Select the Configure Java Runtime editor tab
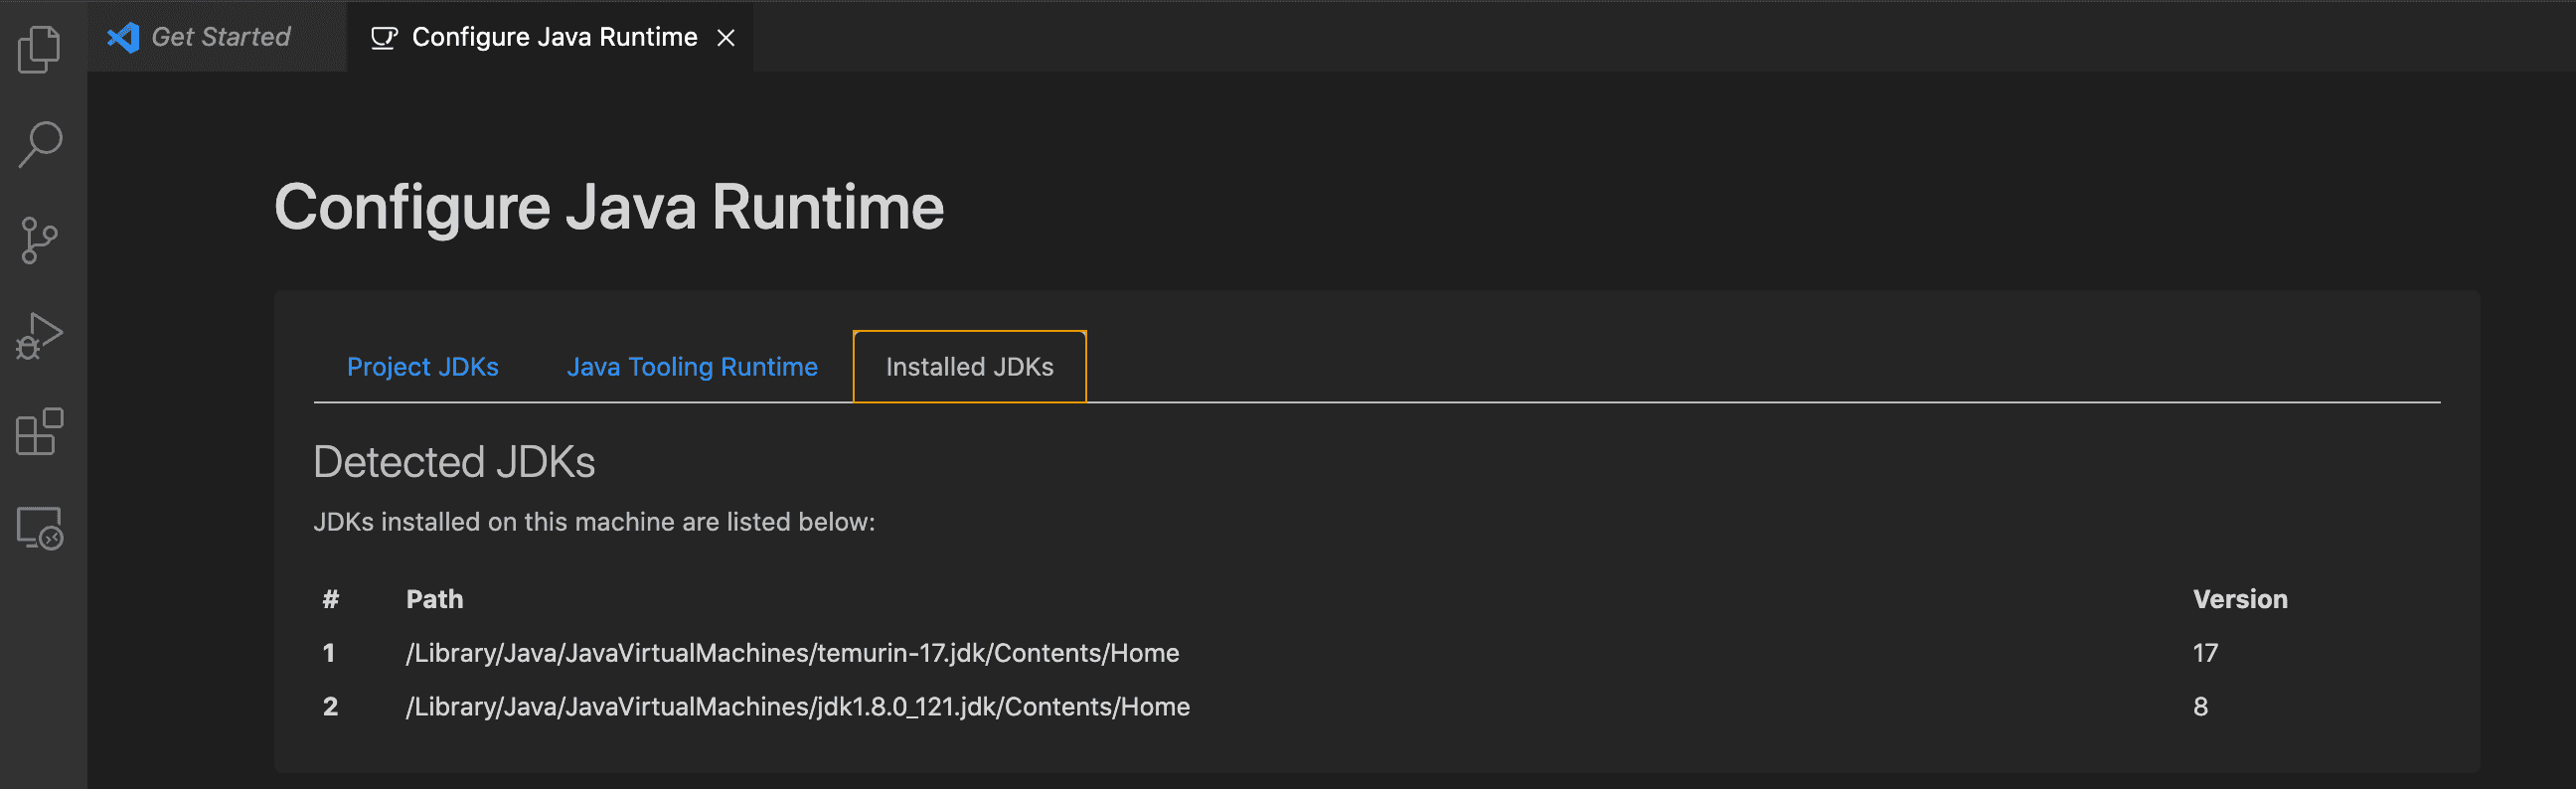The height and width of the screenshot is (789, 2576). tap(549, 37)
